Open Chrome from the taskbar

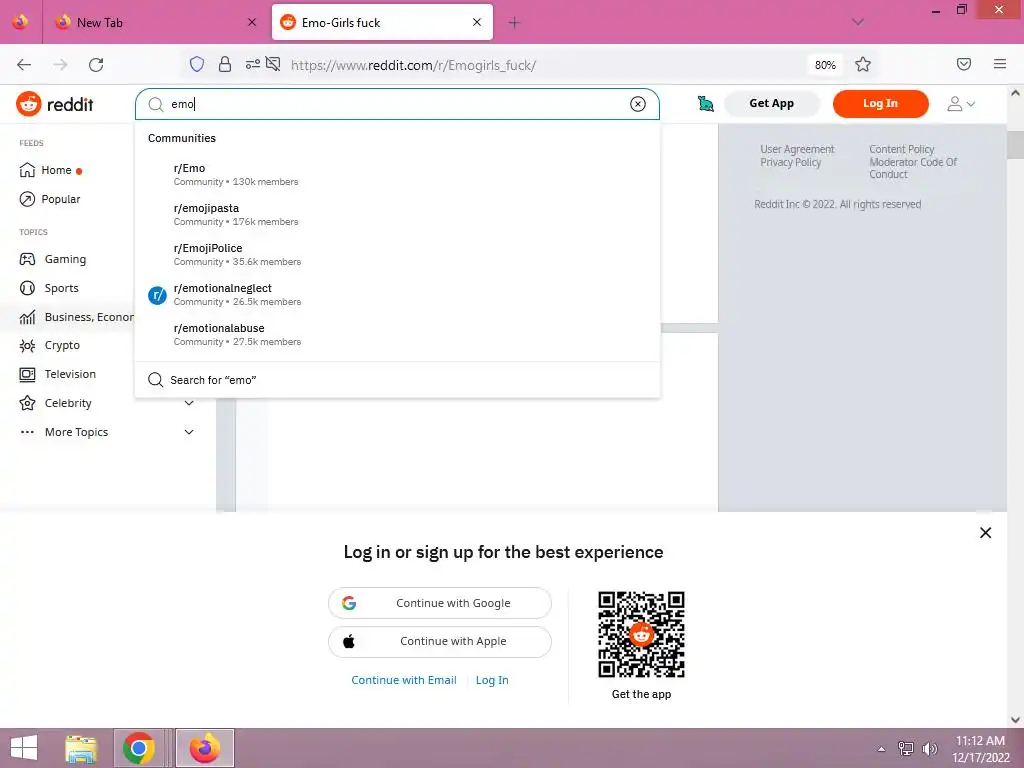click(x=138, y=748)
